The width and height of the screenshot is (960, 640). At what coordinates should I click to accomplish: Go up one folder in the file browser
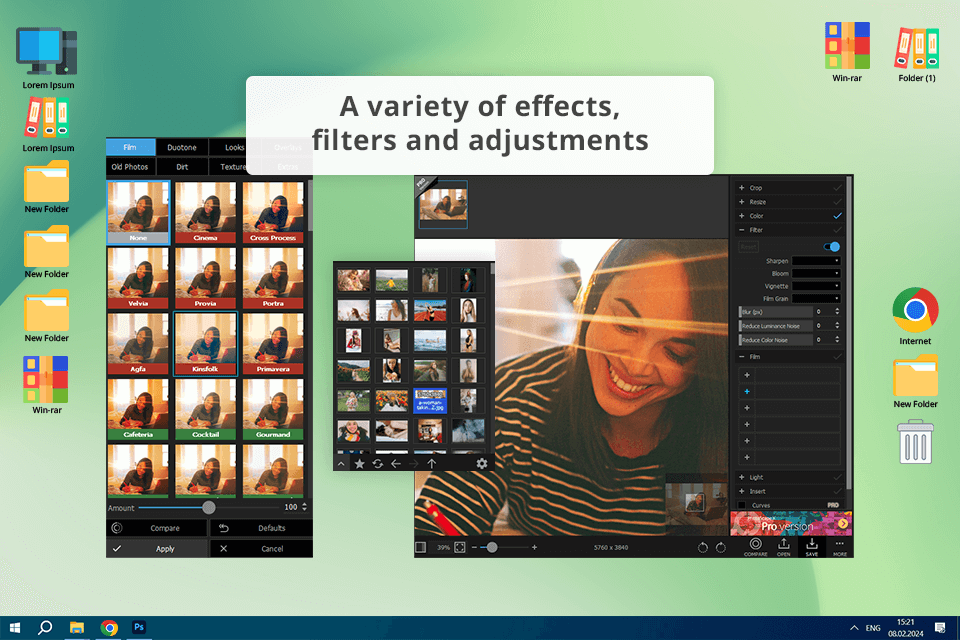pos(432,464)
